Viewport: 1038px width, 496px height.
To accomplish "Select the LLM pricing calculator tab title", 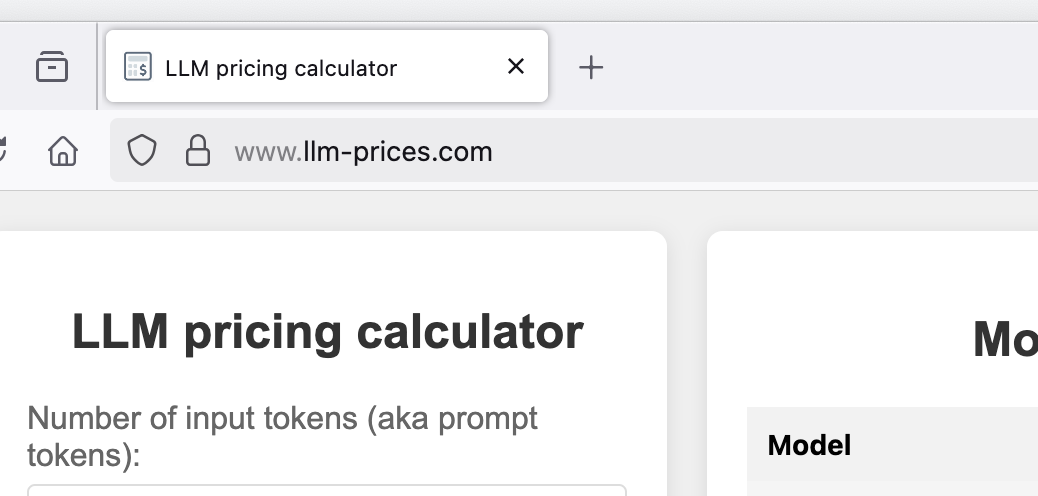I will tap(281, 68).
